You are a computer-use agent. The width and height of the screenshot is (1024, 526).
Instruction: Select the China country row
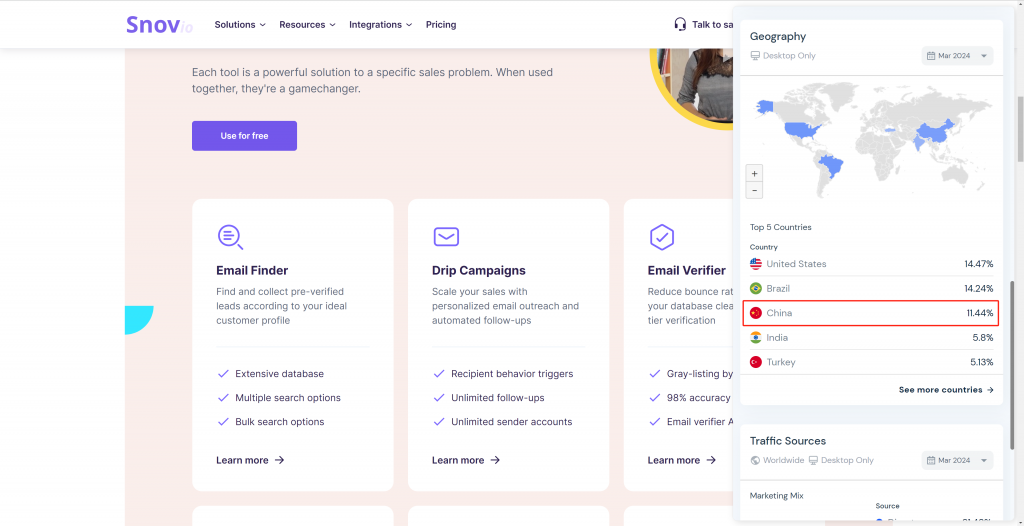point(871,313)
